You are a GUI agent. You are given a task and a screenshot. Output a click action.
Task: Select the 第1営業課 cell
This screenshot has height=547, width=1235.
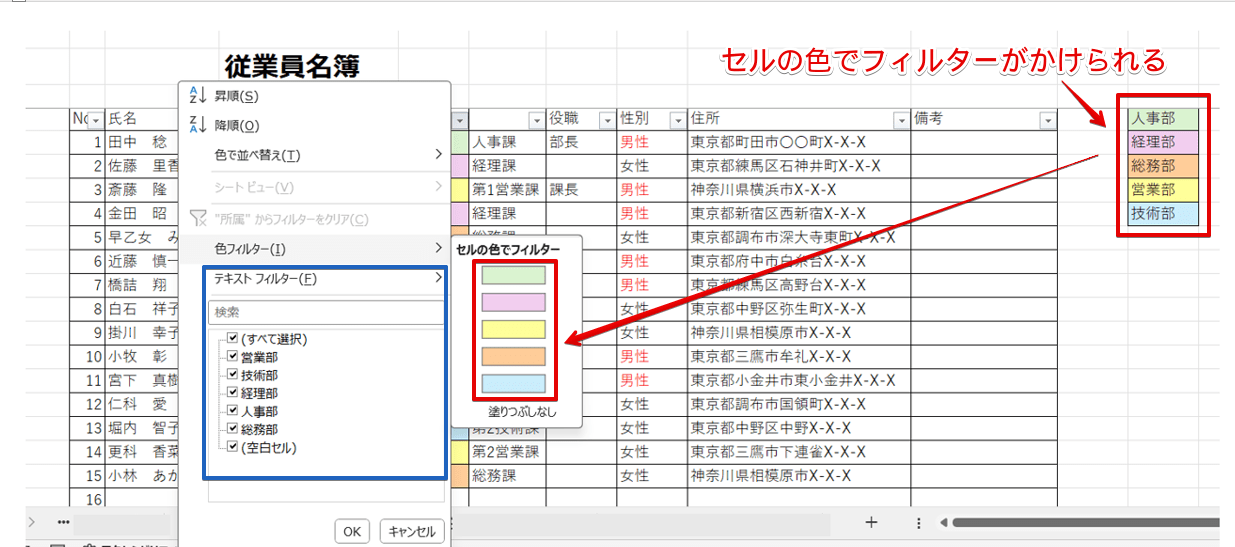(507, 190)
